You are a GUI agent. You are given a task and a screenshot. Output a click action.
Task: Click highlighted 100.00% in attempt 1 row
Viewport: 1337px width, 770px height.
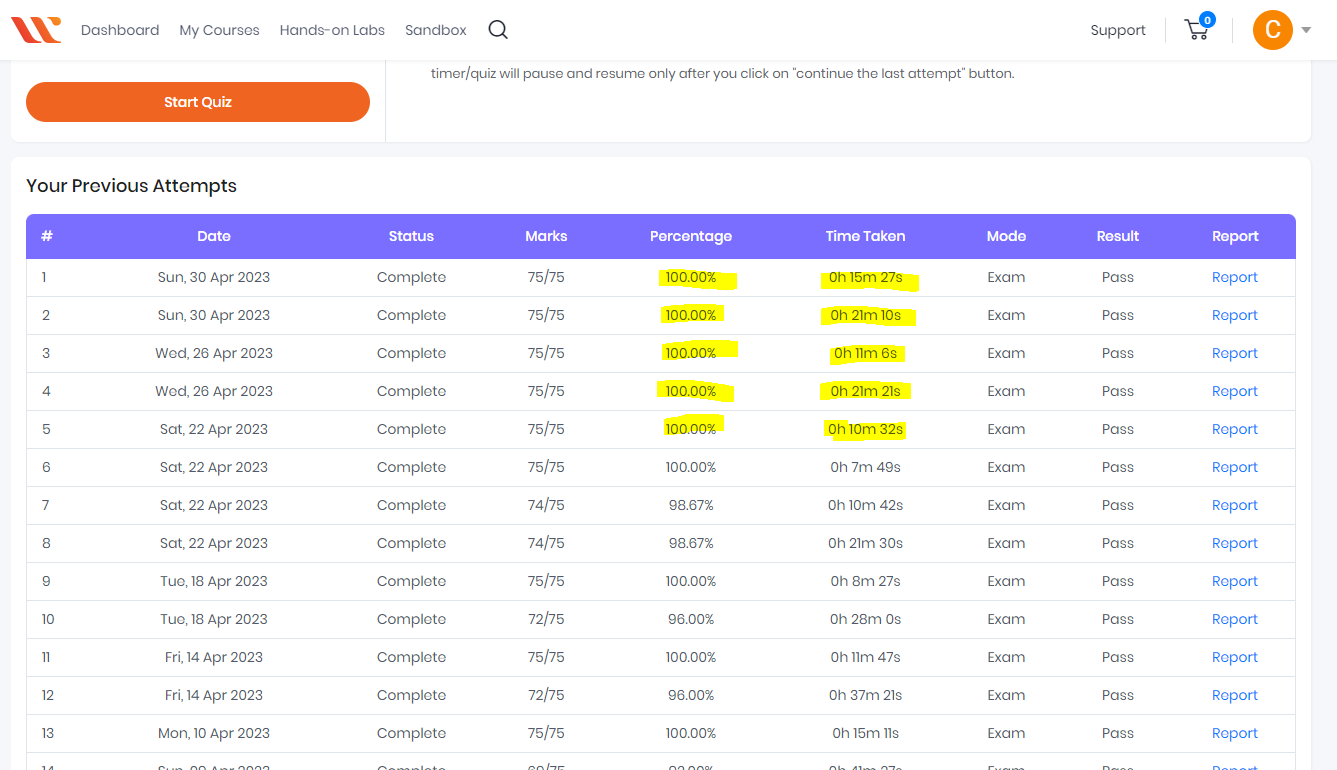coord(691,277)
